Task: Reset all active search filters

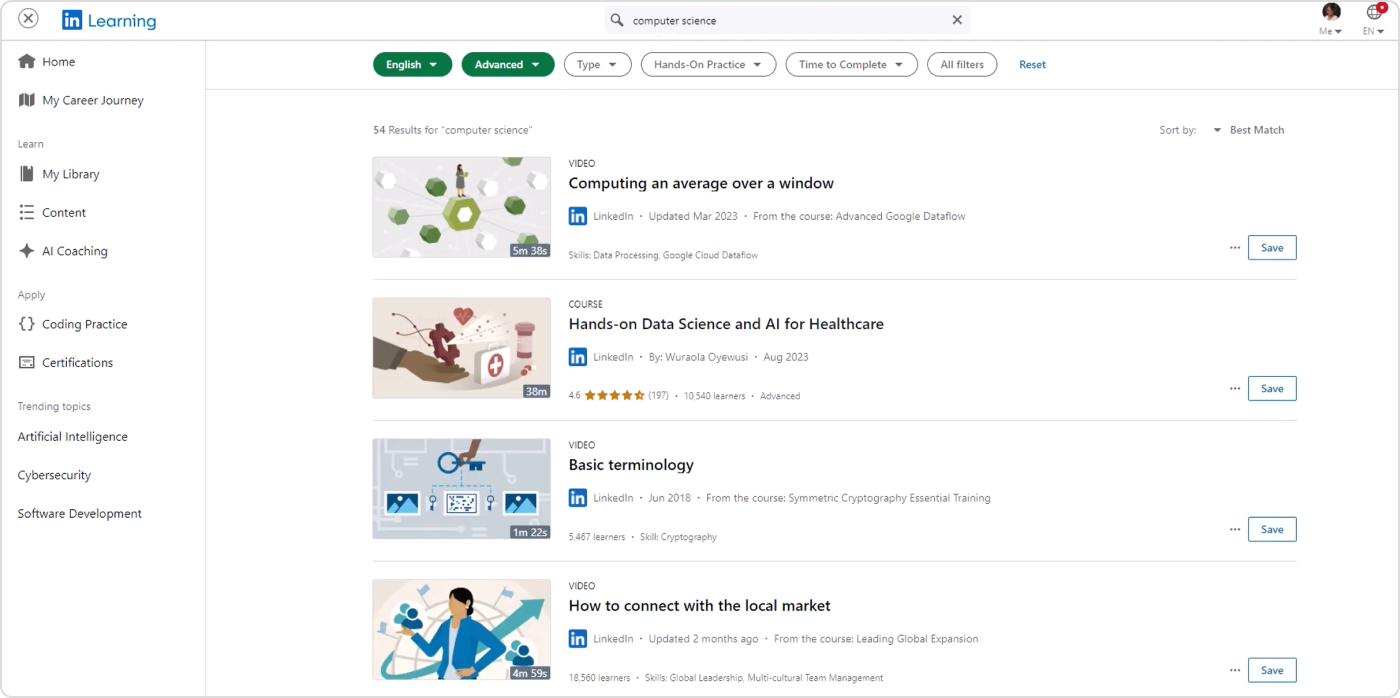Action: point(1032,64)
